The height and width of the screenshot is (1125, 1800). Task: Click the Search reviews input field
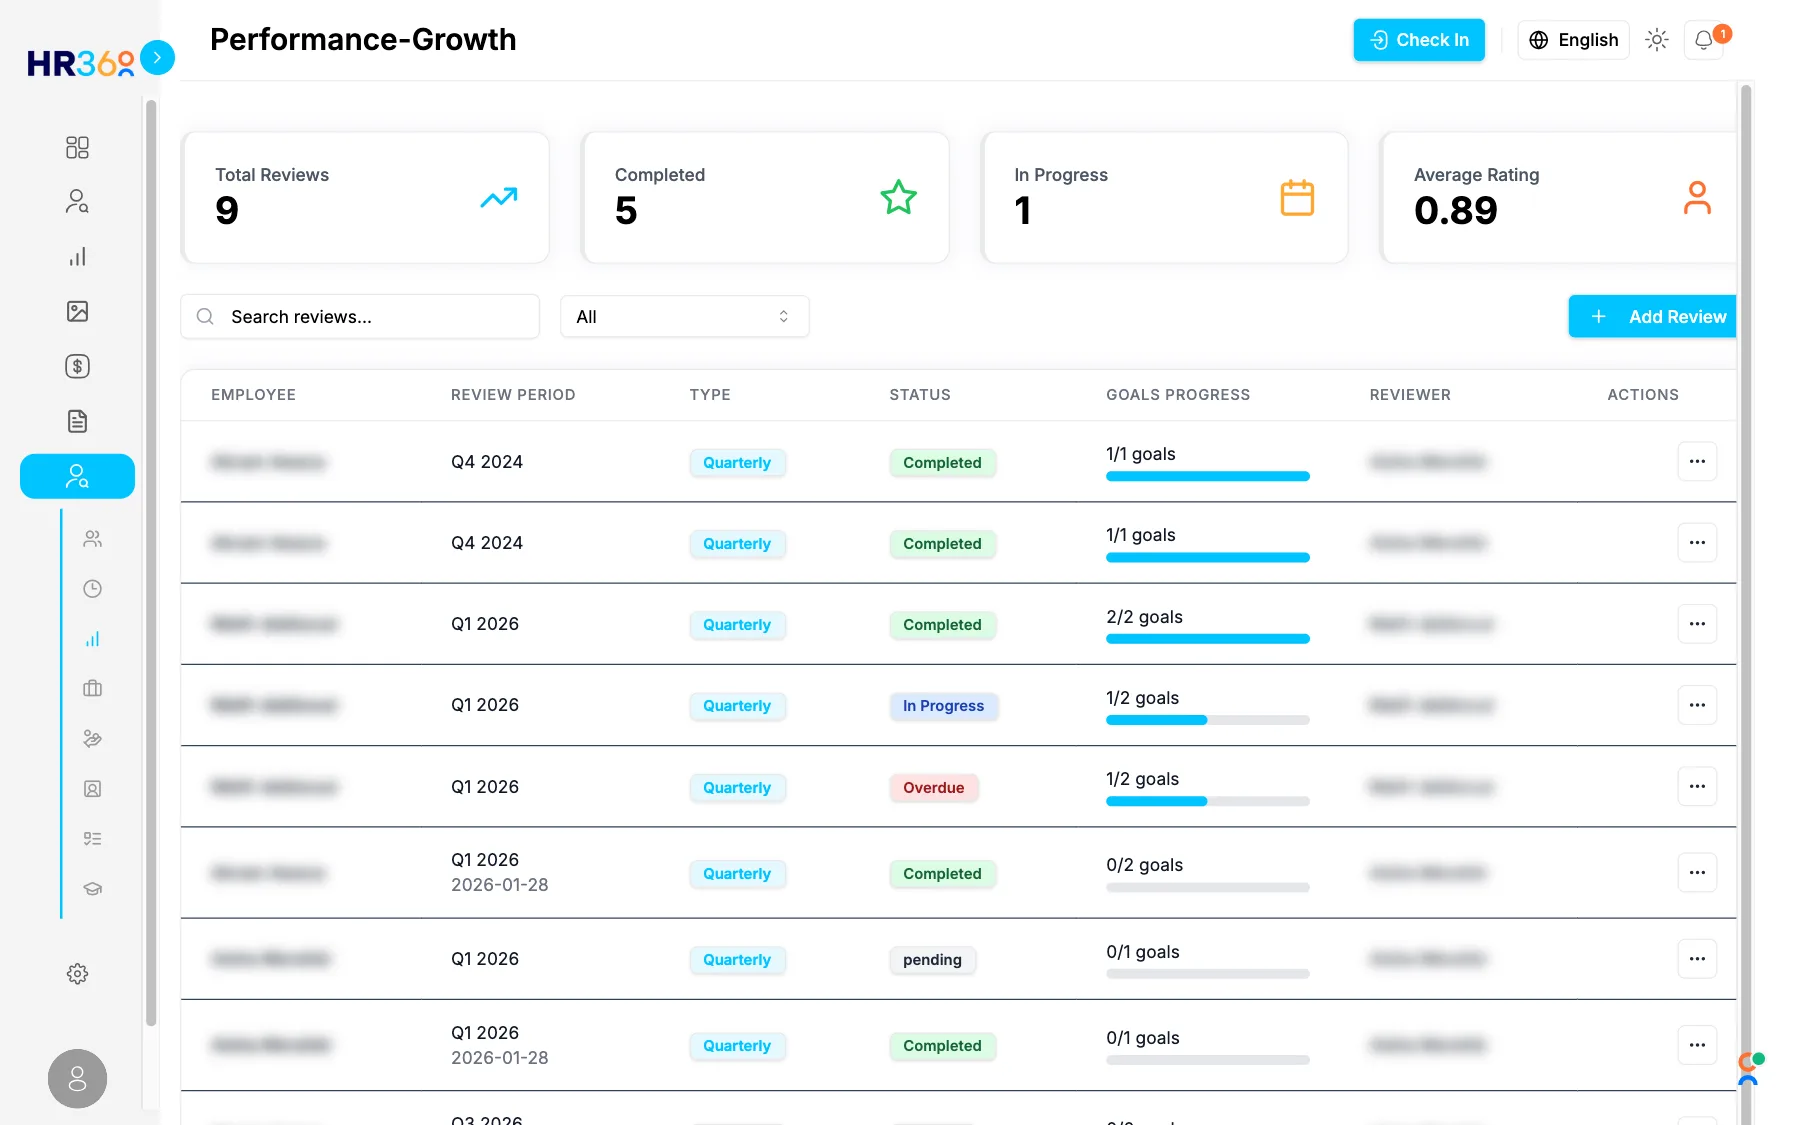pos(360,317)
